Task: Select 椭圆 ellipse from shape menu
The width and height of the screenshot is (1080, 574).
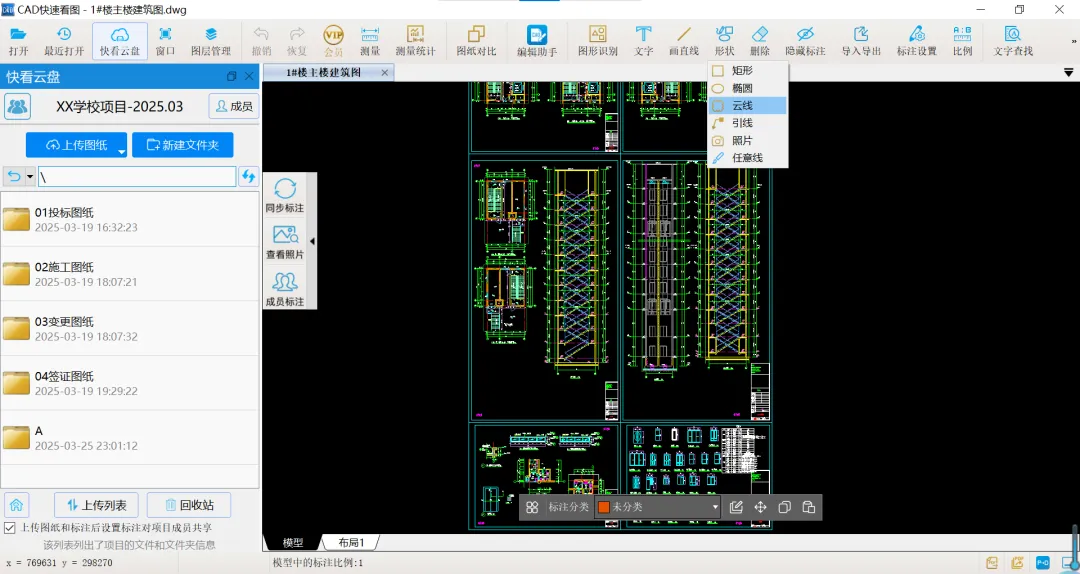Action: tap(747, 88)
